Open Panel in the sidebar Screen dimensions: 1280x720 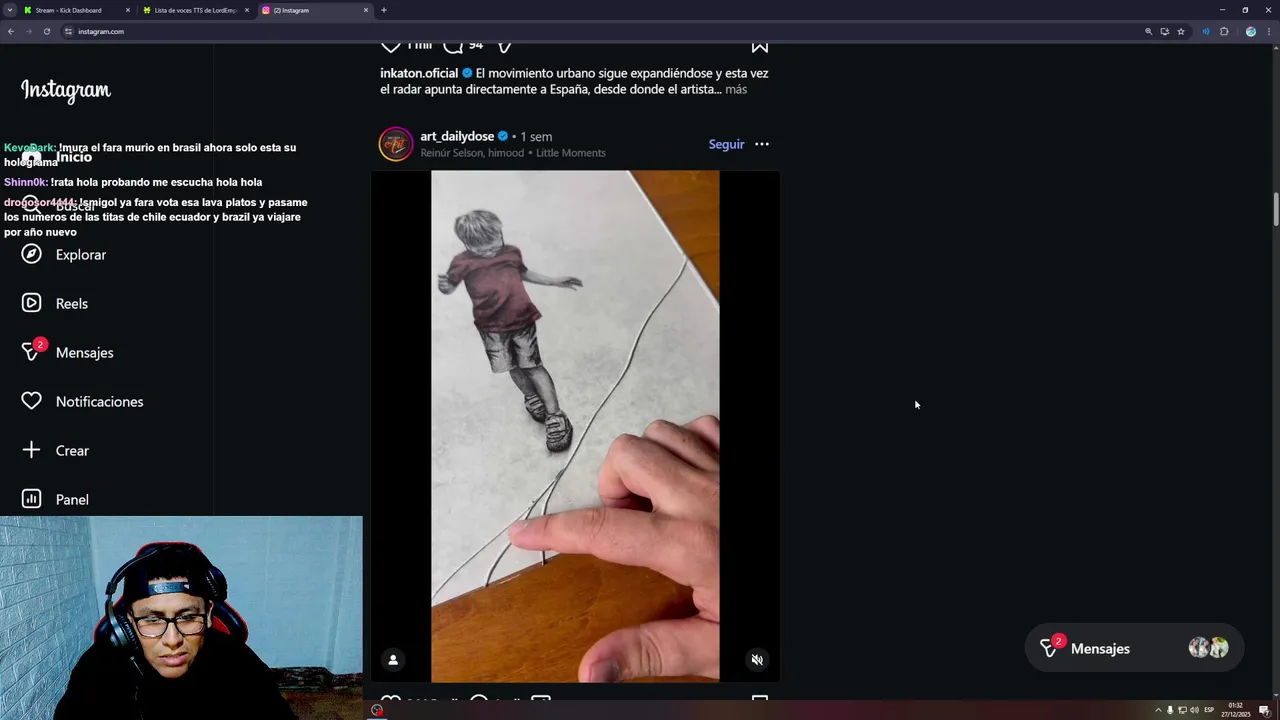[72, 499]
